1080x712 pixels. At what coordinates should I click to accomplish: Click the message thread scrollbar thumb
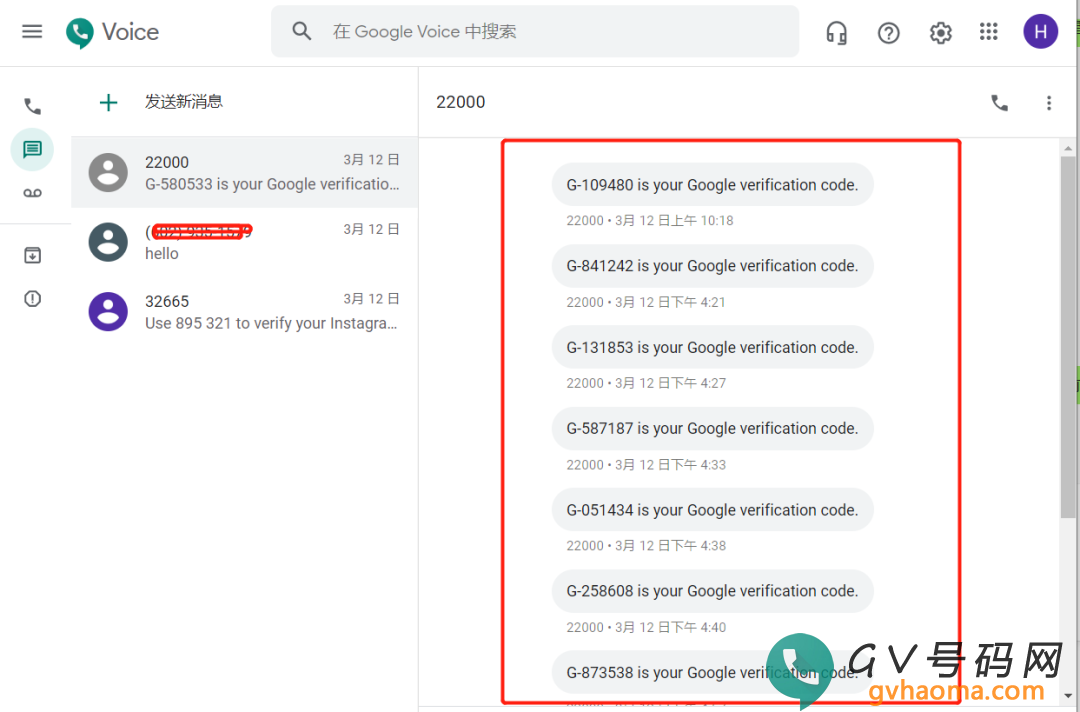pos(1068,337)
